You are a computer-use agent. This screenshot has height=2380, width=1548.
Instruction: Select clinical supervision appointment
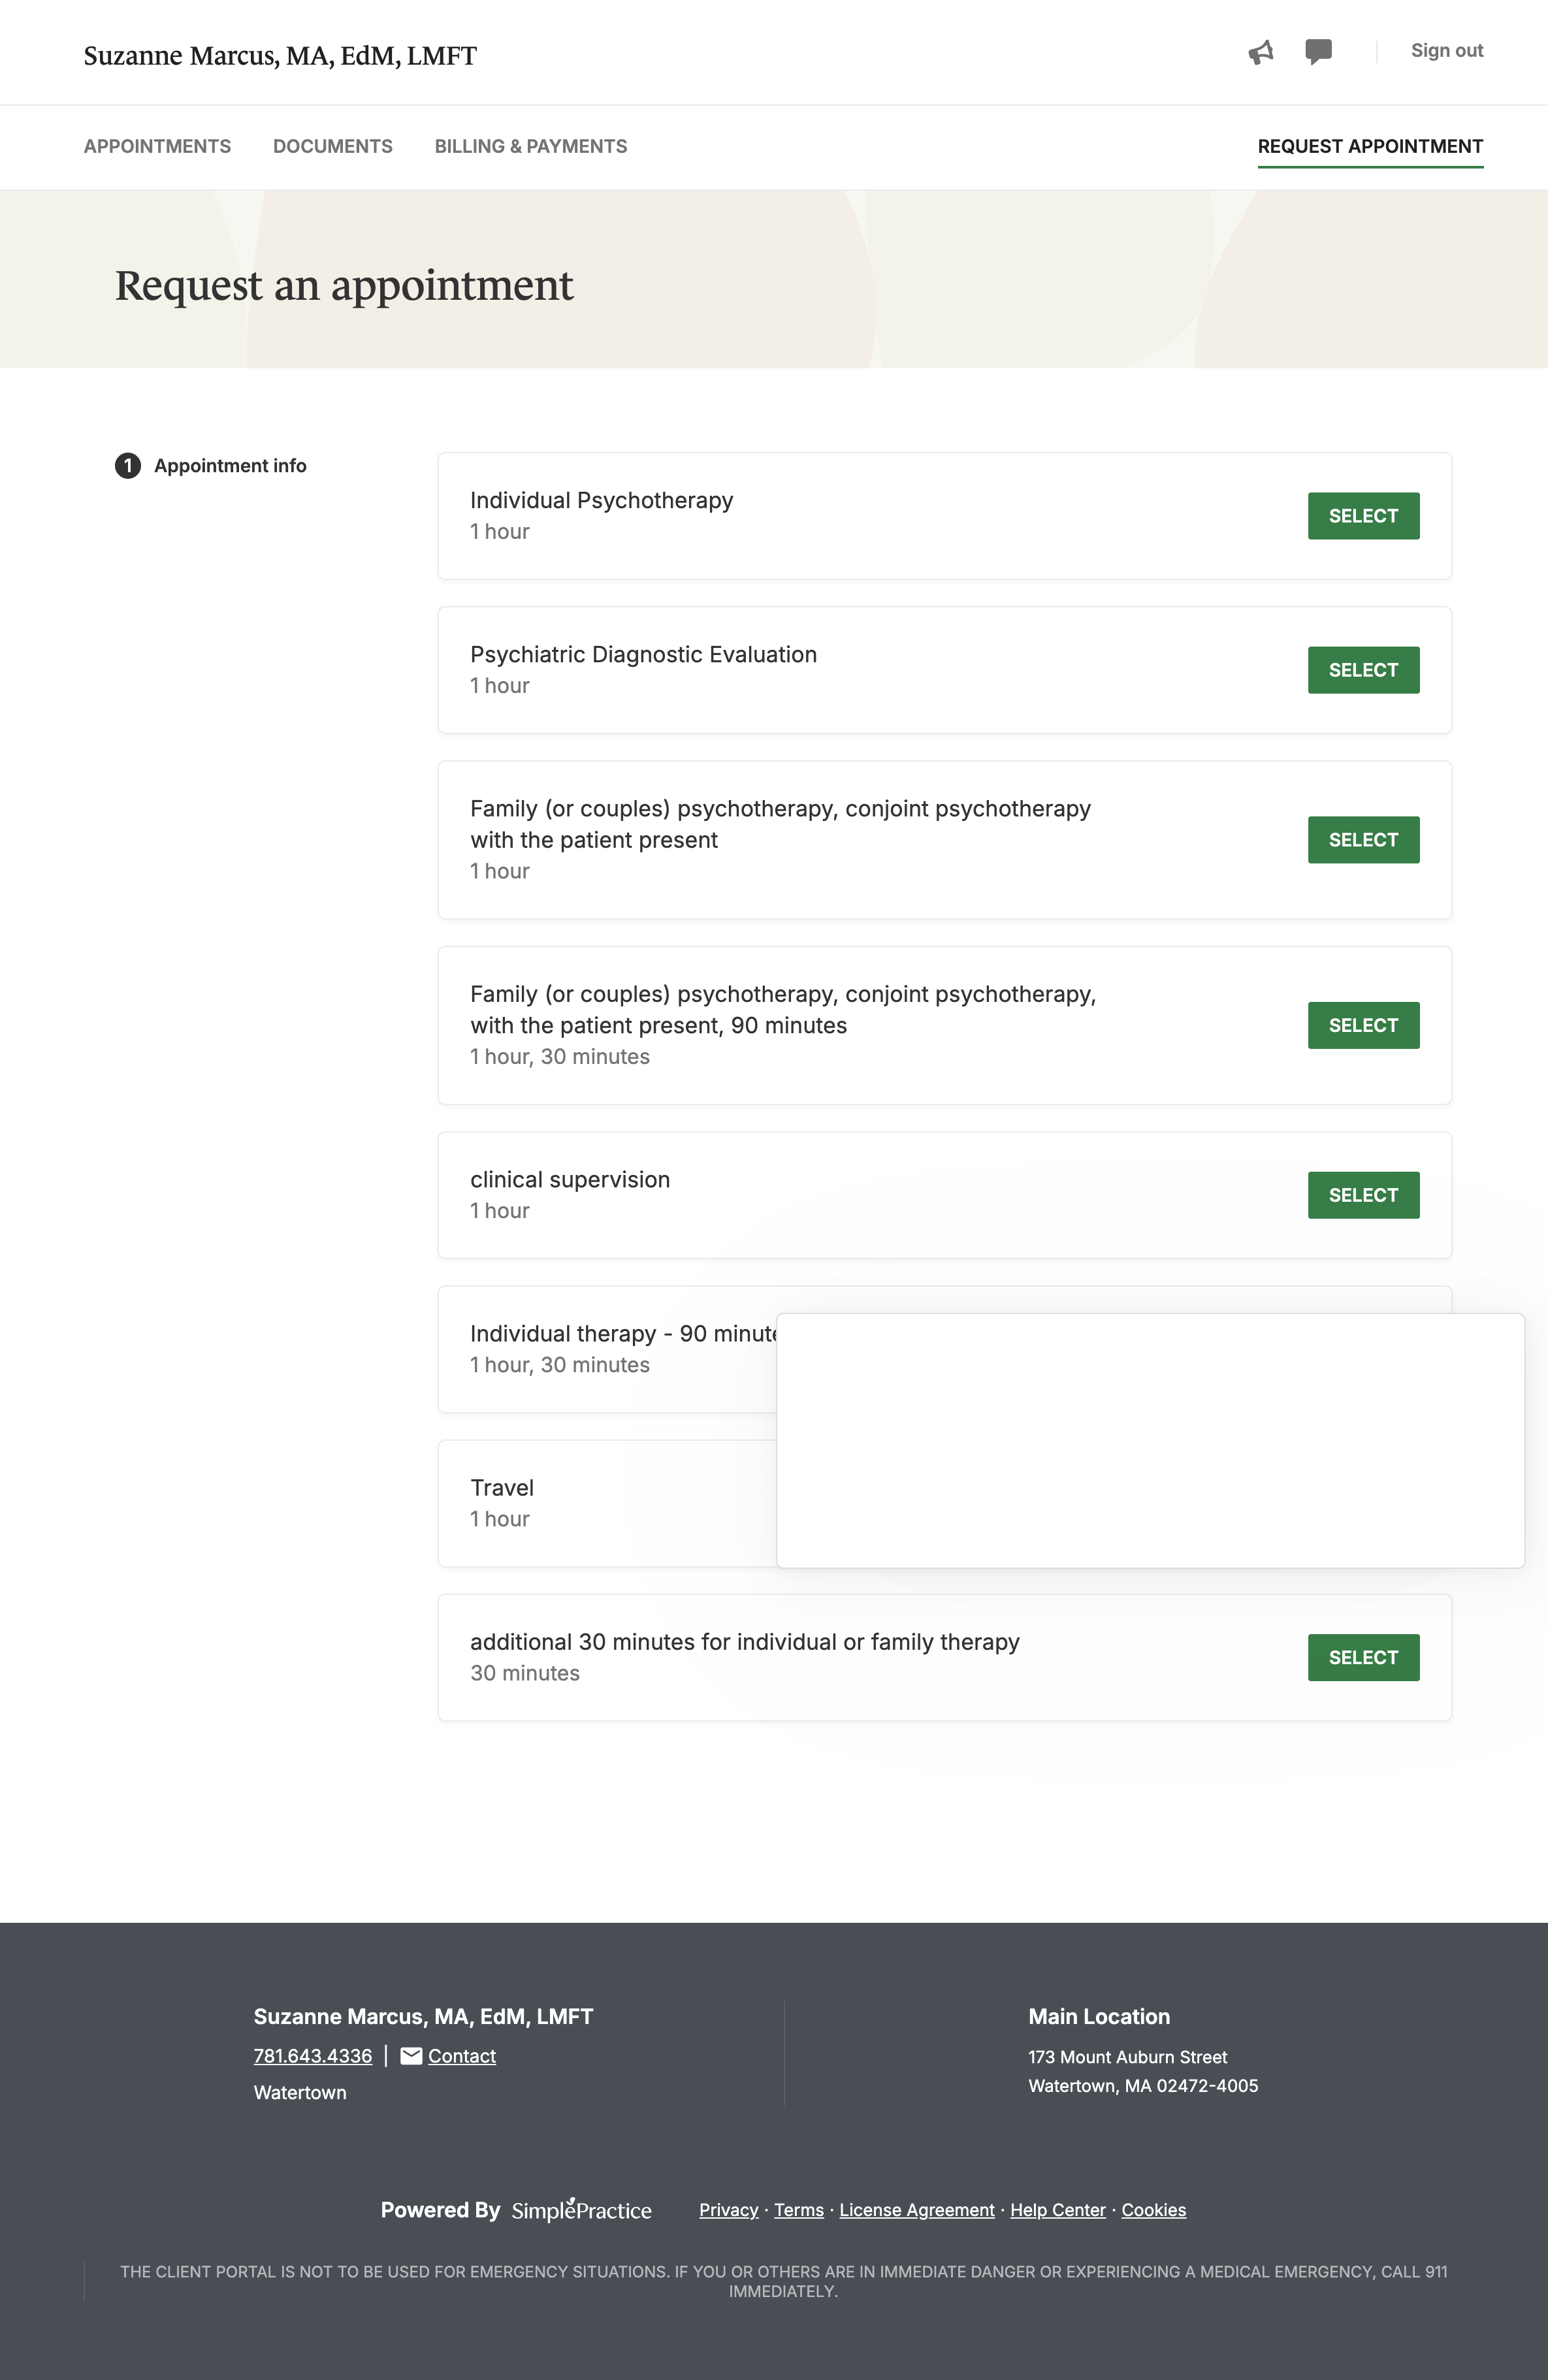pos(1363,1195)
